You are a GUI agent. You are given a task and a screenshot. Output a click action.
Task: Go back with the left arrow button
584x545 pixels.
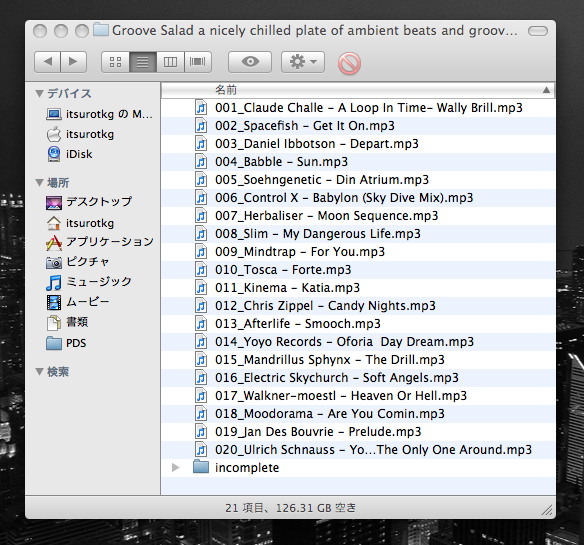coord(47,61)
